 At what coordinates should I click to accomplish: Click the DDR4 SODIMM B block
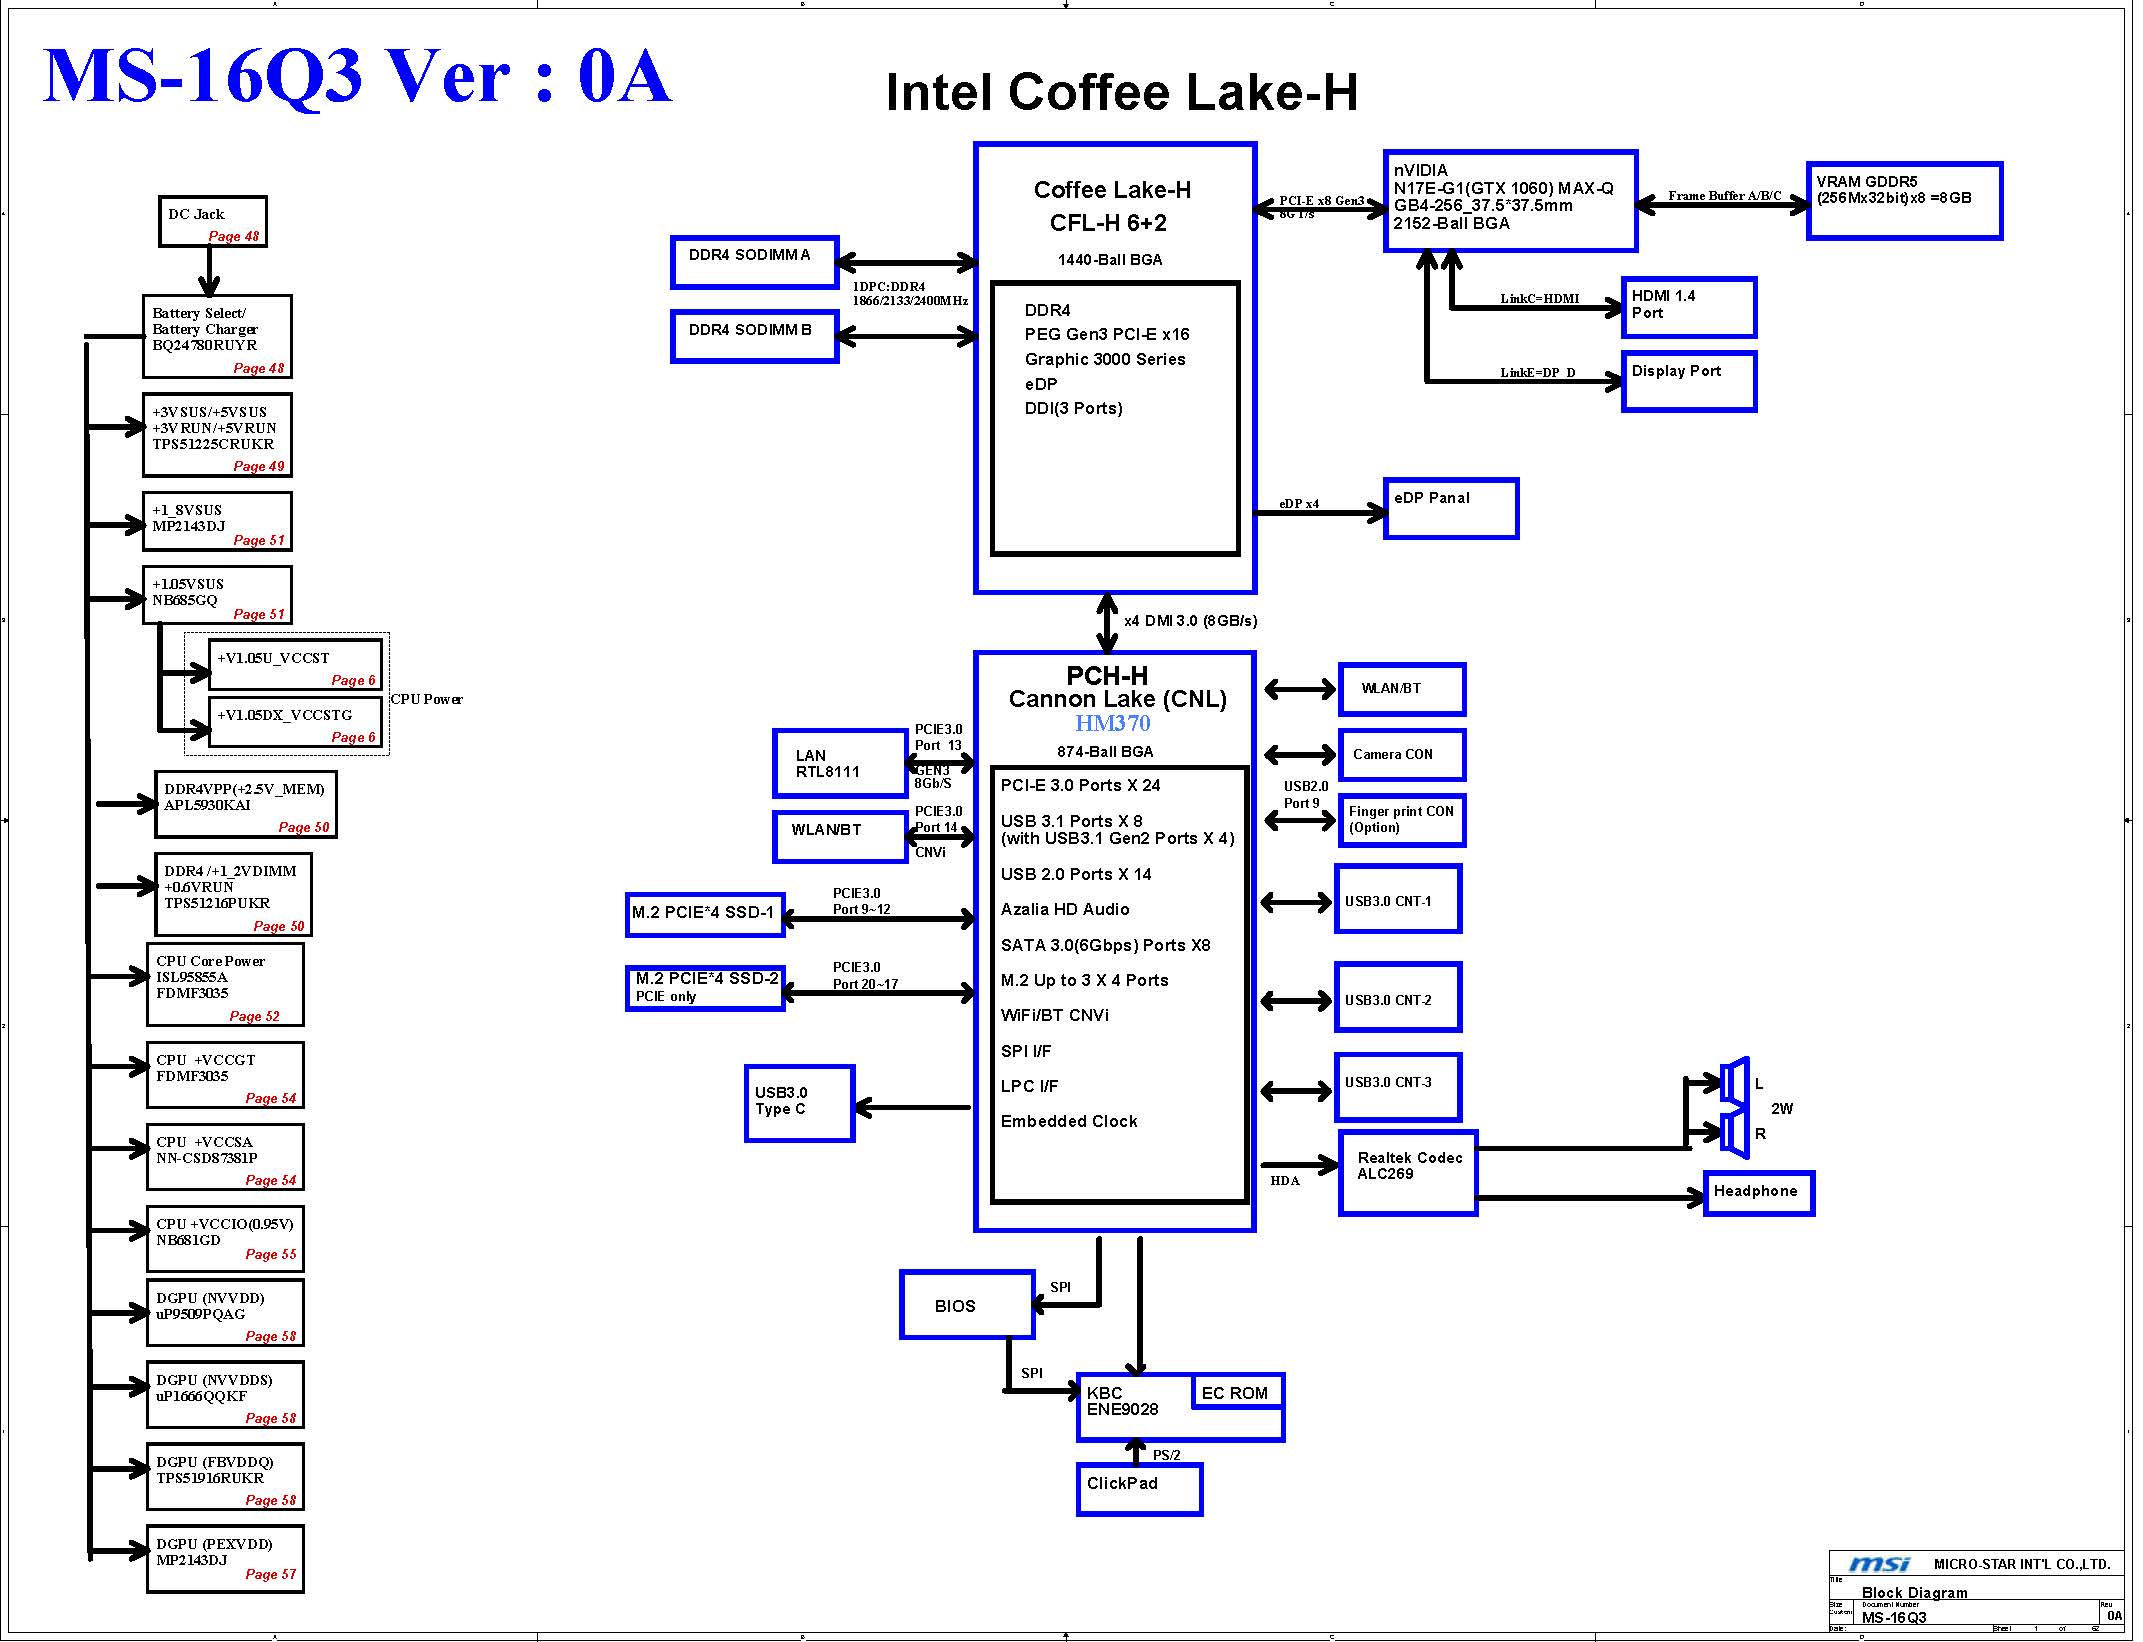click(754, 336)
